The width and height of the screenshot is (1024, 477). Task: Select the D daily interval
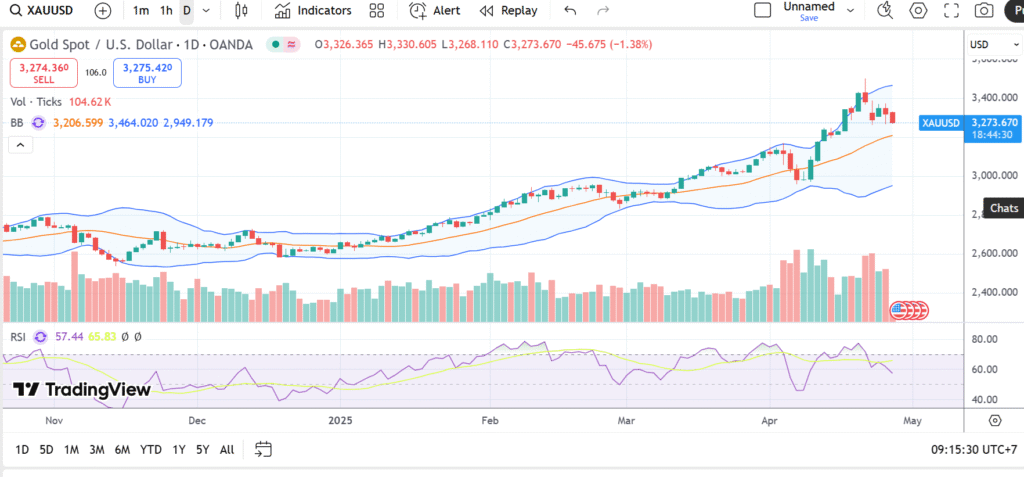pos(186,11)
